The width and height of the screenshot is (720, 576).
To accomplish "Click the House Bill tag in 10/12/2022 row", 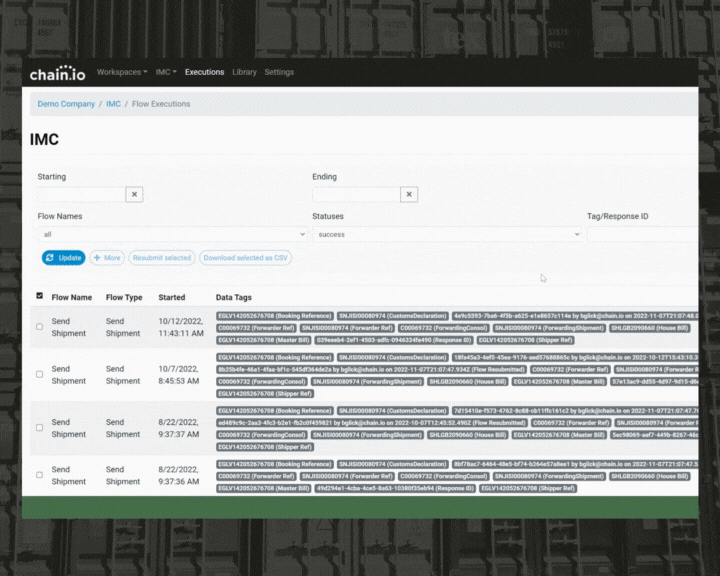I will tap(650, 328).
